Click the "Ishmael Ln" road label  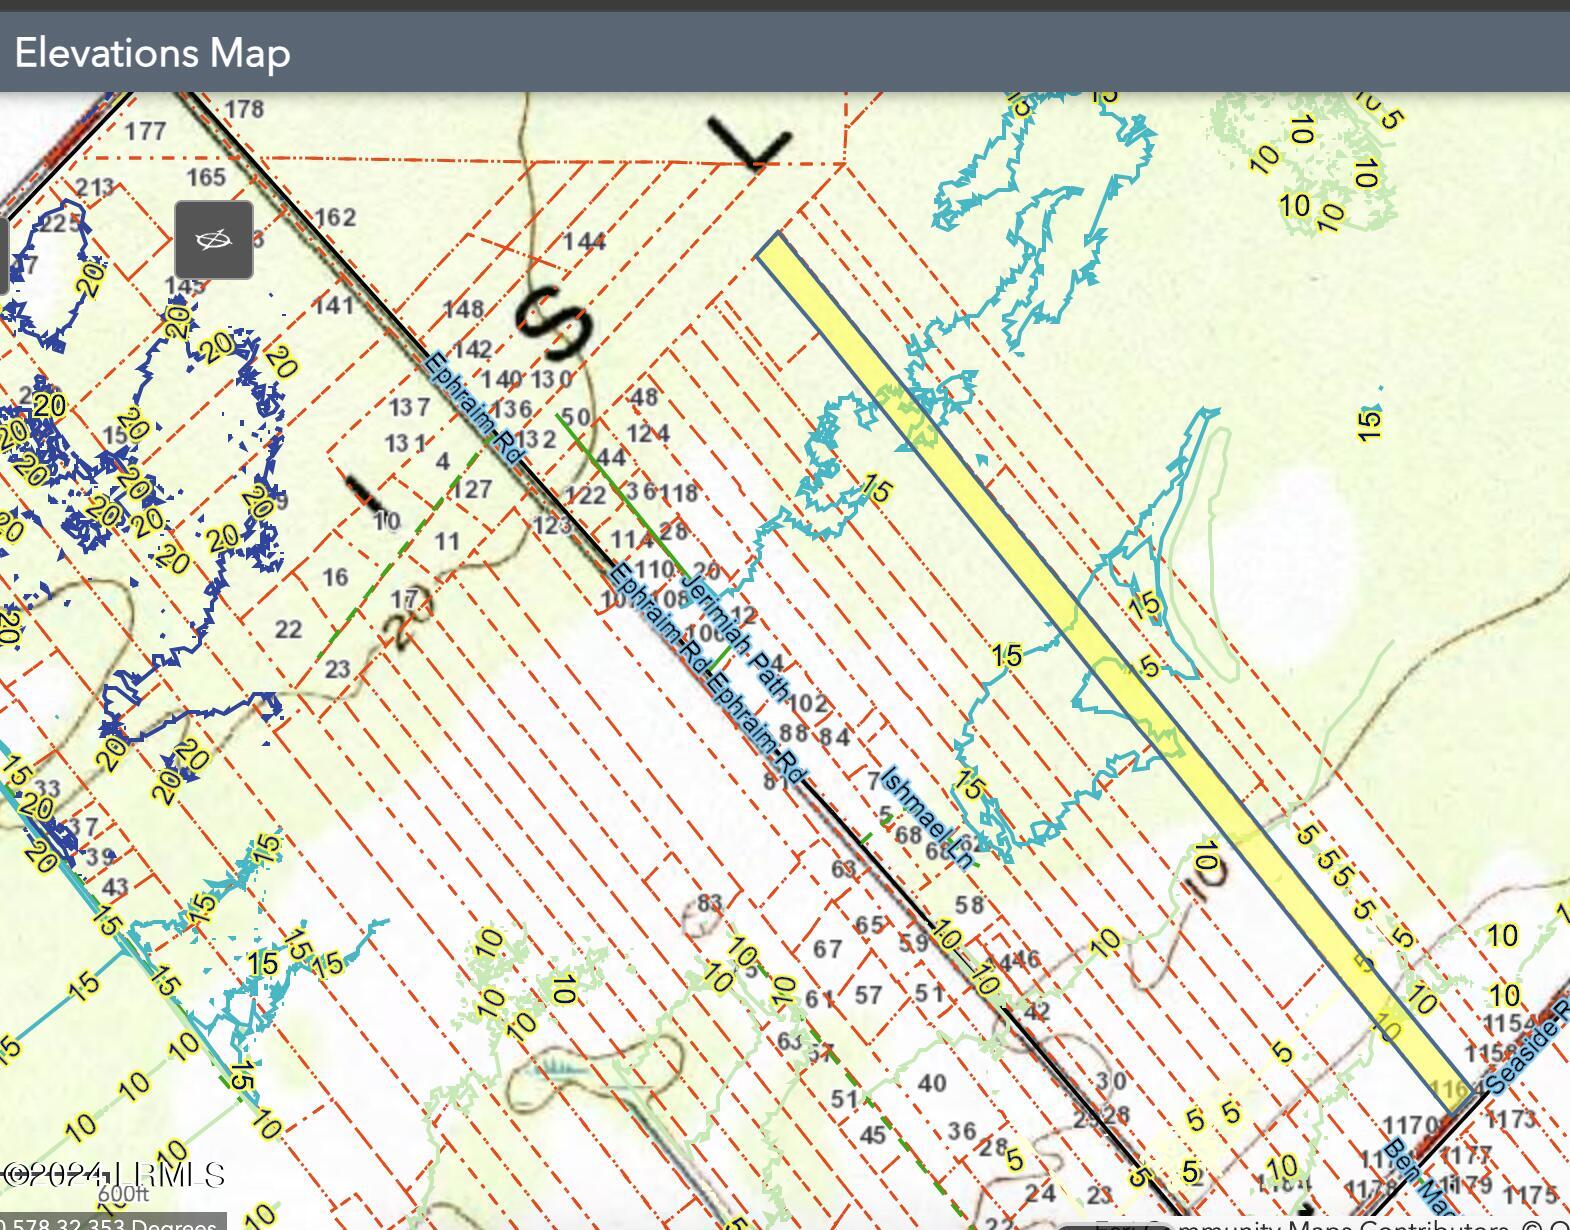926,818
